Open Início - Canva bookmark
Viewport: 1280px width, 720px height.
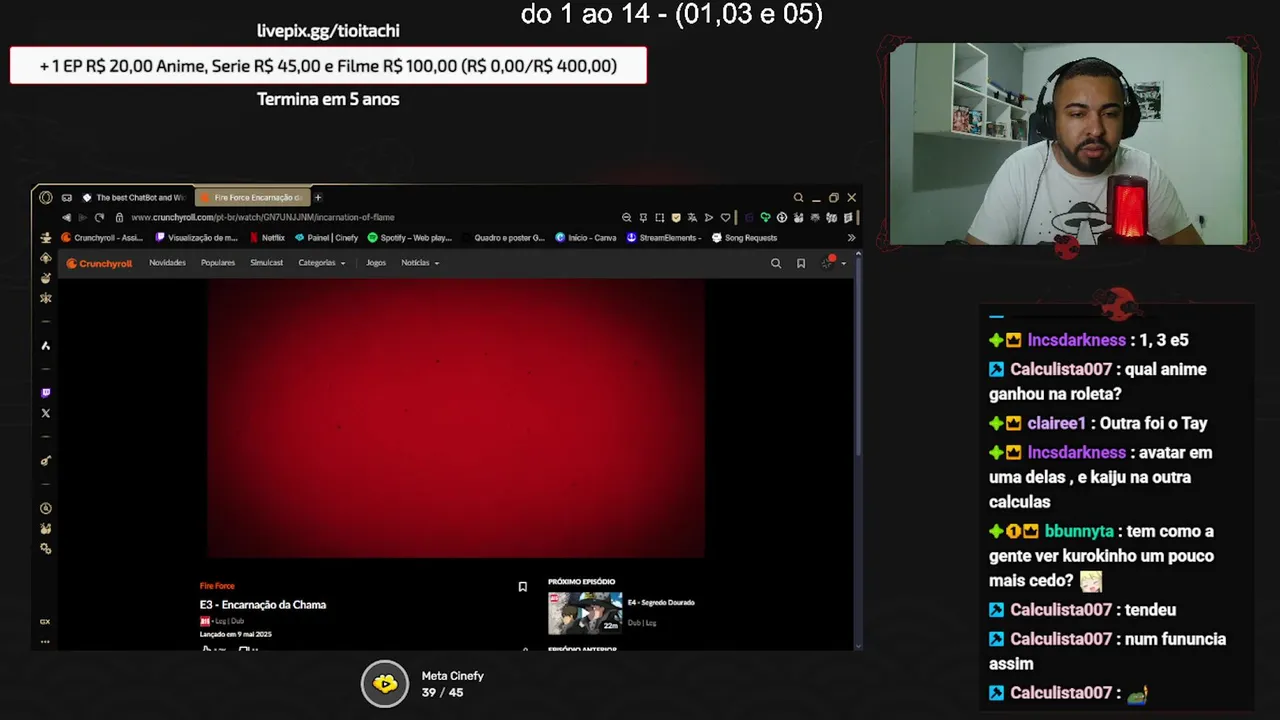586,238
